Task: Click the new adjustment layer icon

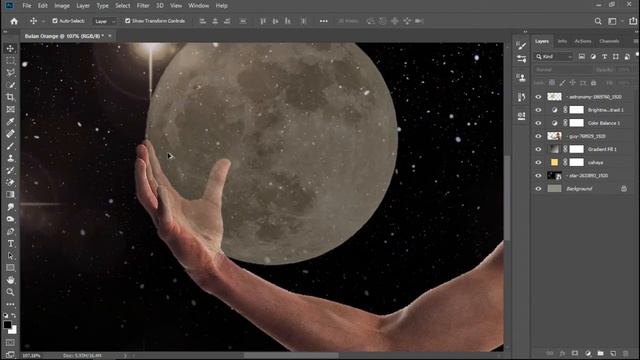Action: tap(588, 353)
